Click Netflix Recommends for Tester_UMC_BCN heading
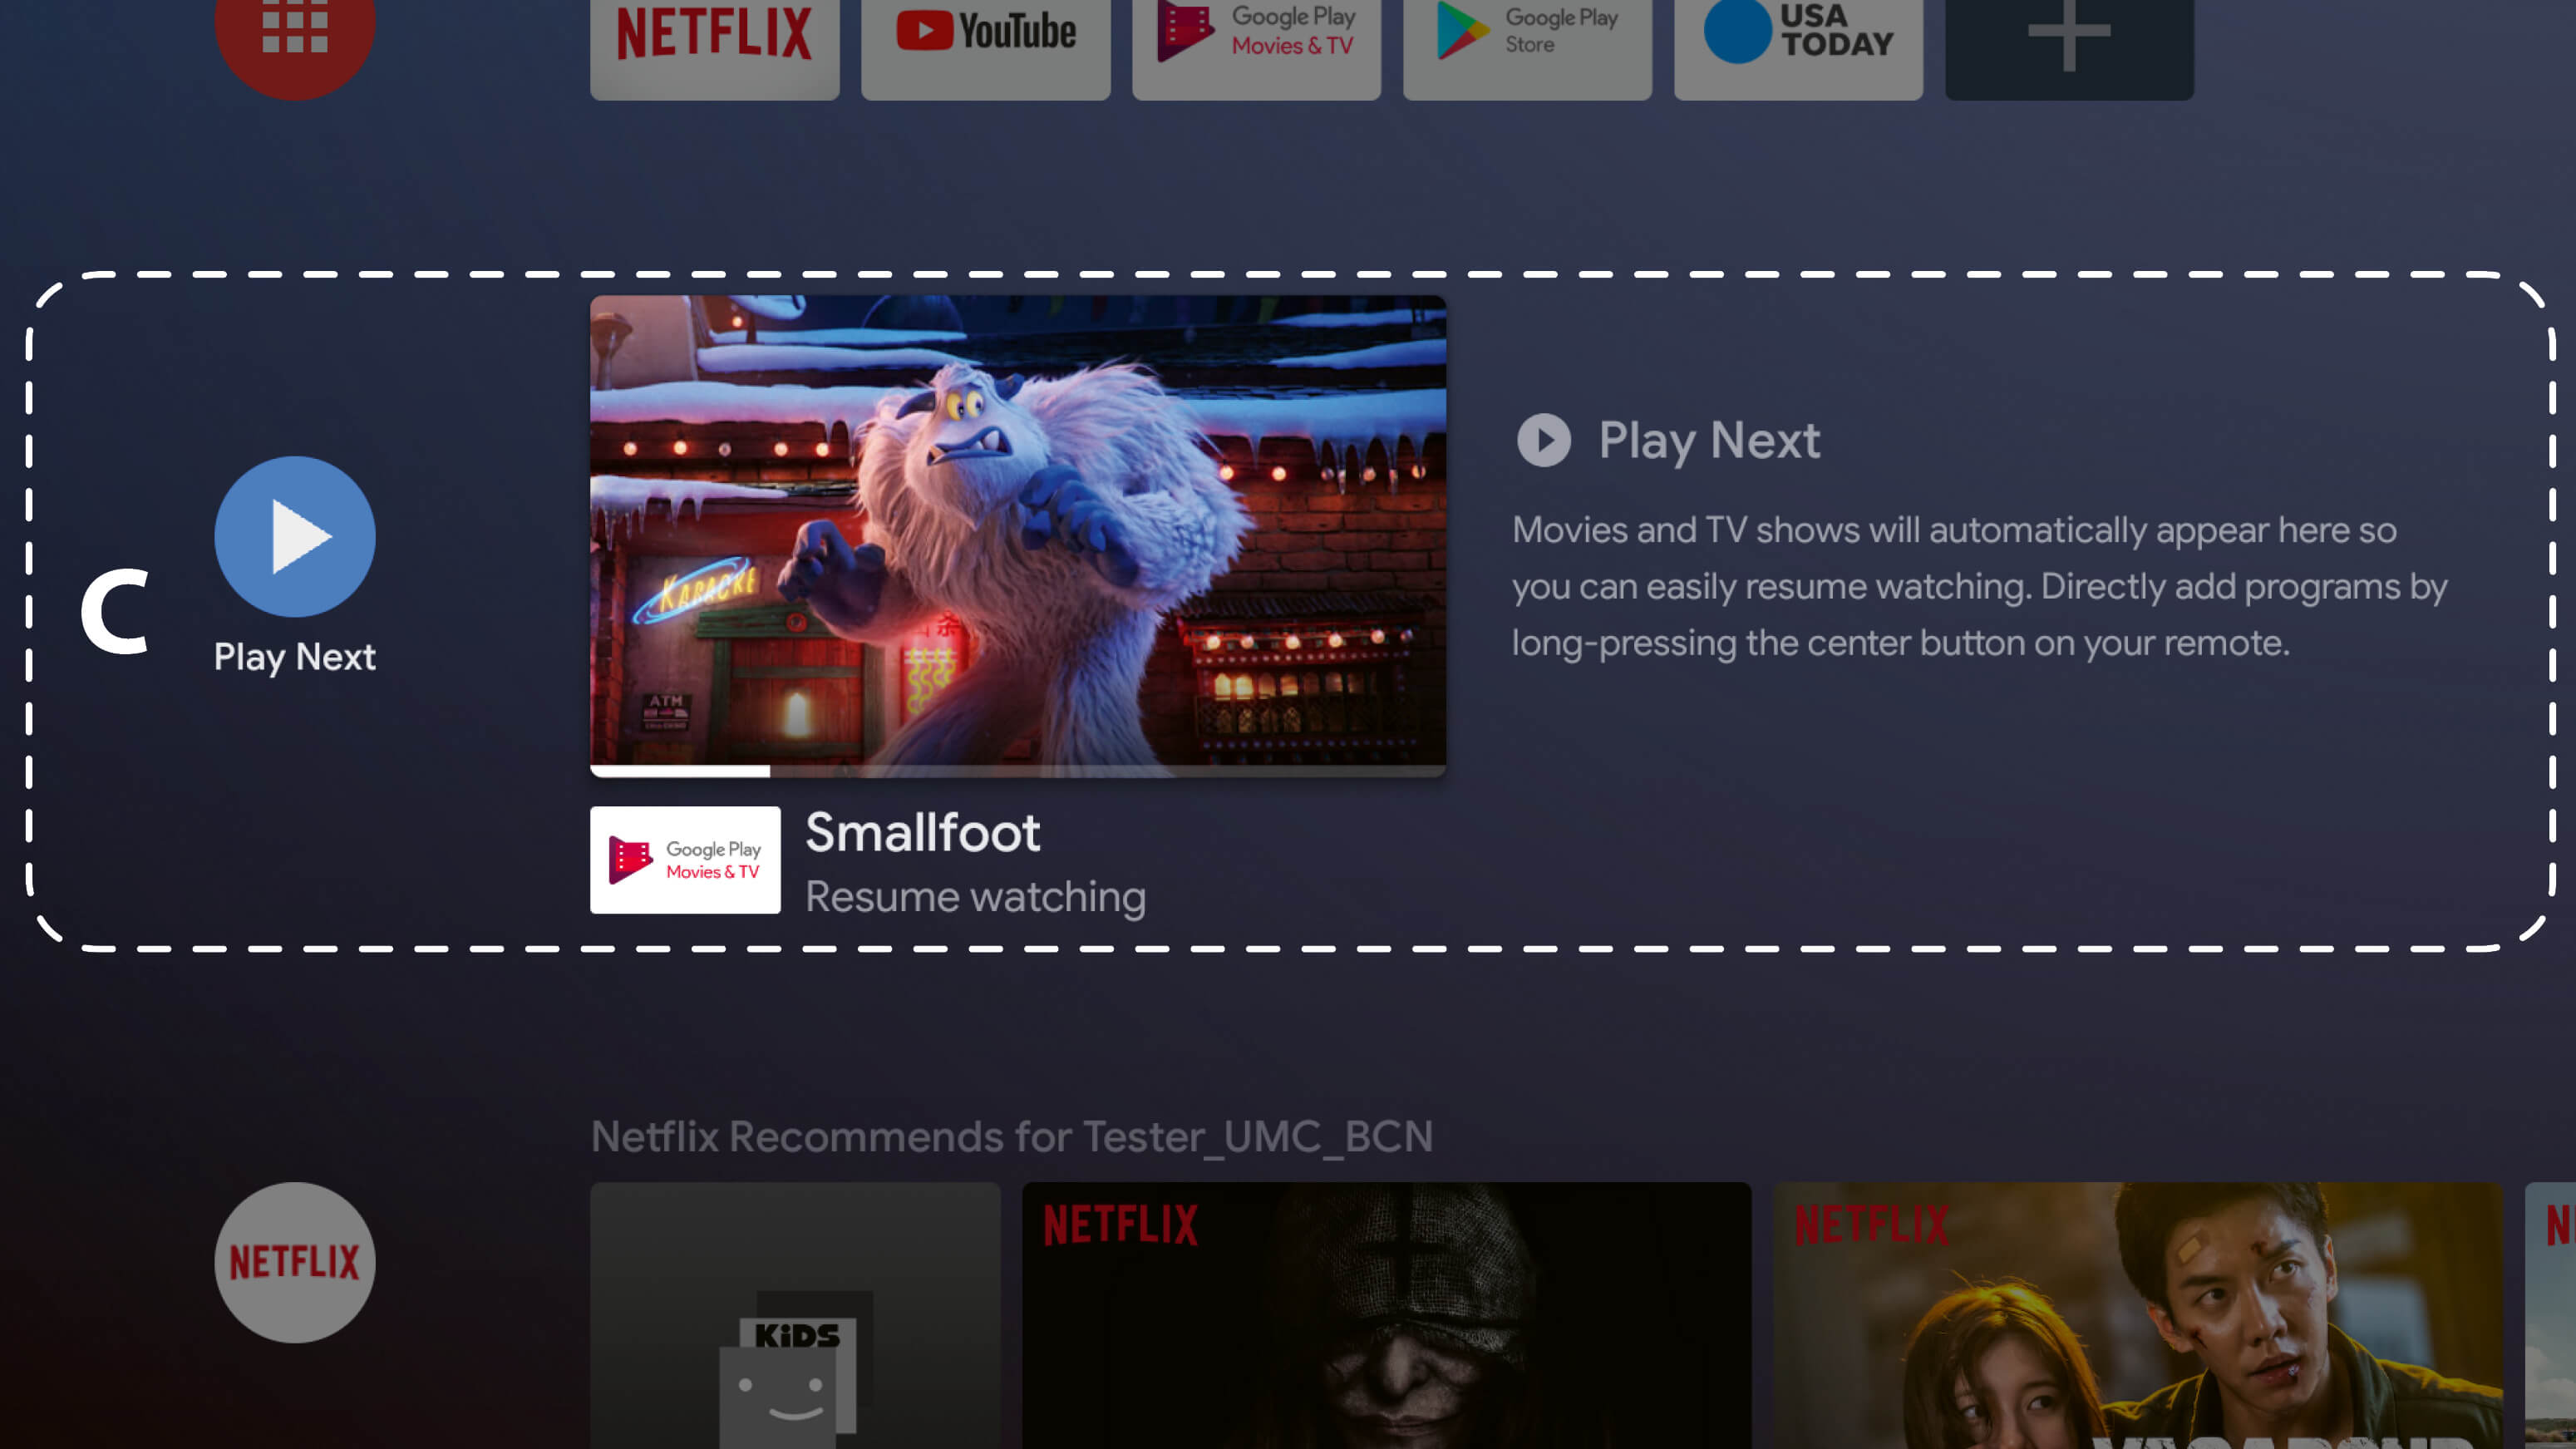 (1012, 1137)
